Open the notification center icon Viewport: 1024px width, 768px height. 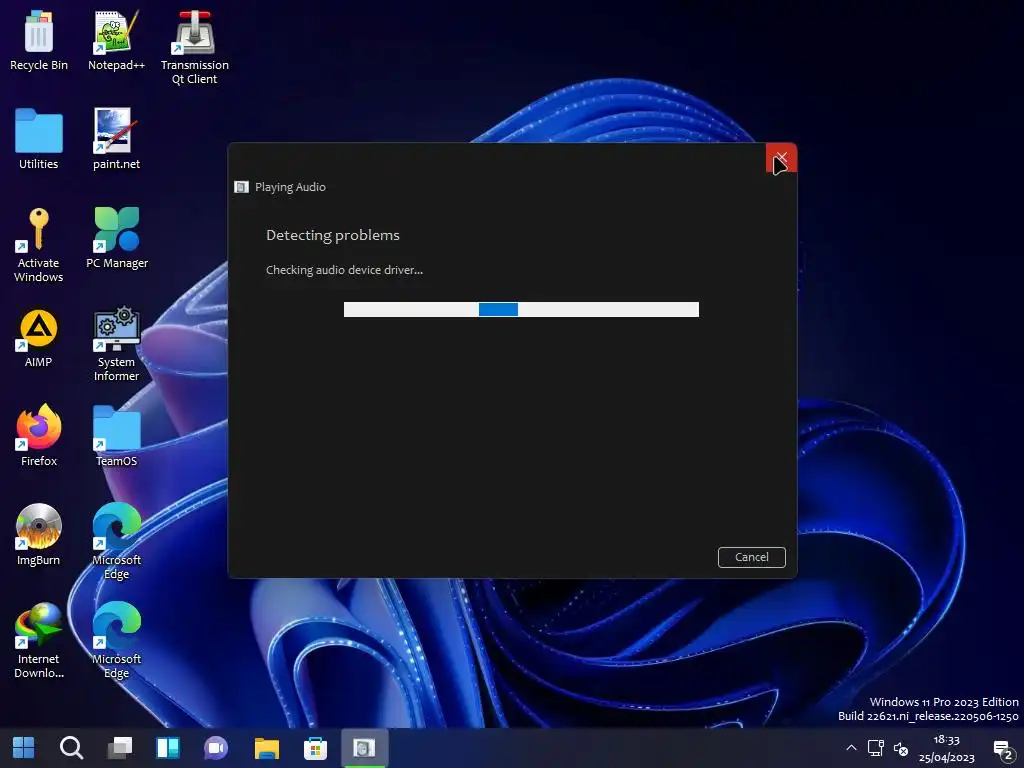click(1004, 750)
